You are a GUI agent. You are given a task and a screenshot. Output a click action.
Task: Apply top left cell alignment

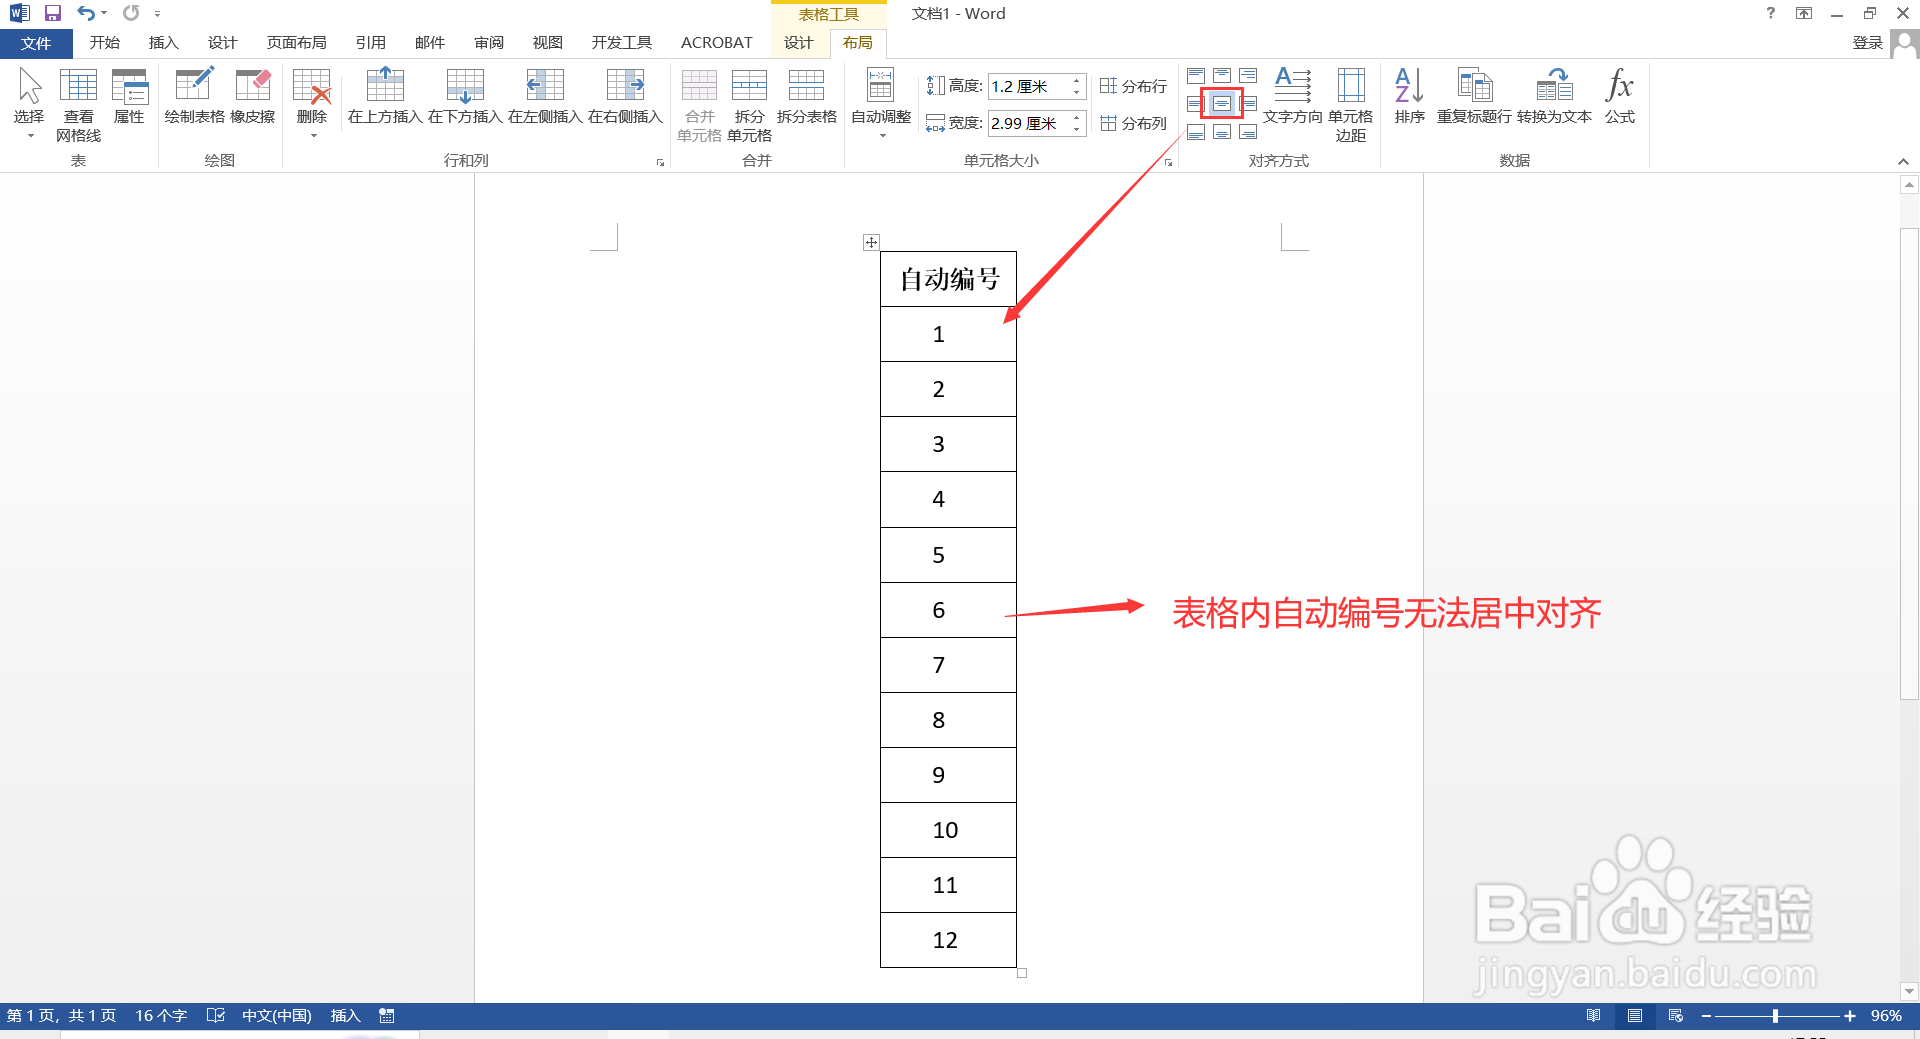coord(1196,75)
